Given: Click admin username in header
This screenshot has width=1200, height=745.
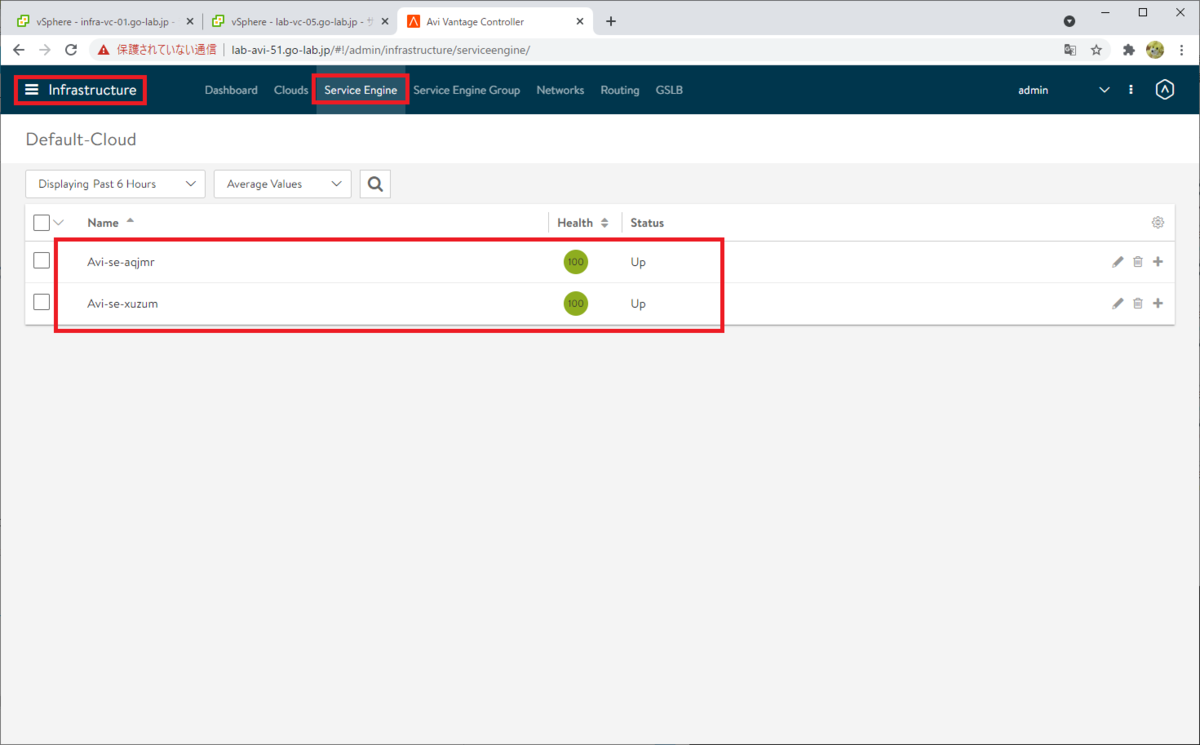Looking at the screenshot, I should [x=1033, y=90].
